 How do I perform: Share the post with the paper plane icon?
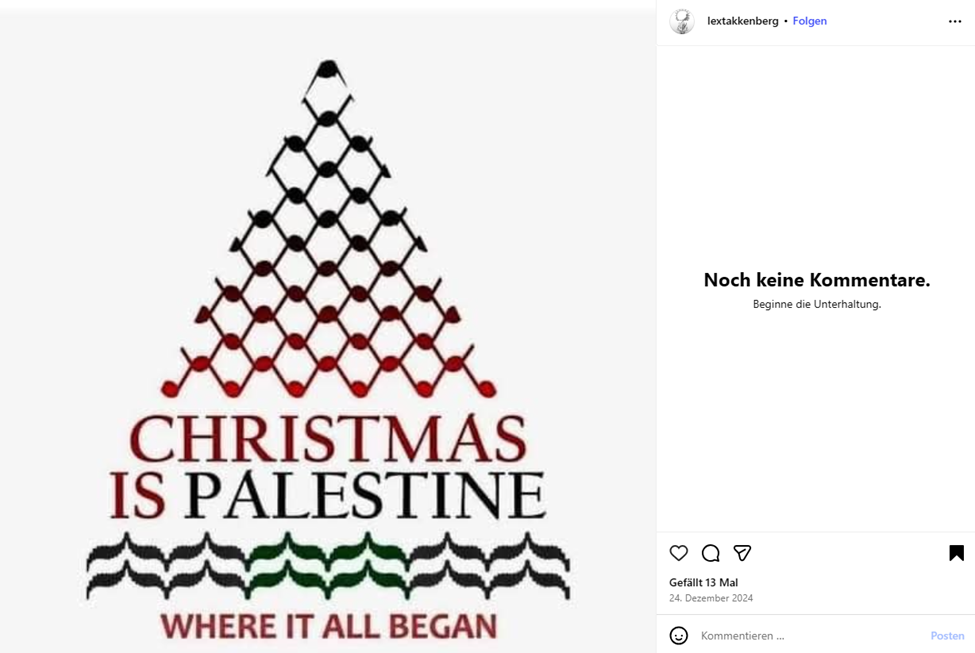[742, 553]
